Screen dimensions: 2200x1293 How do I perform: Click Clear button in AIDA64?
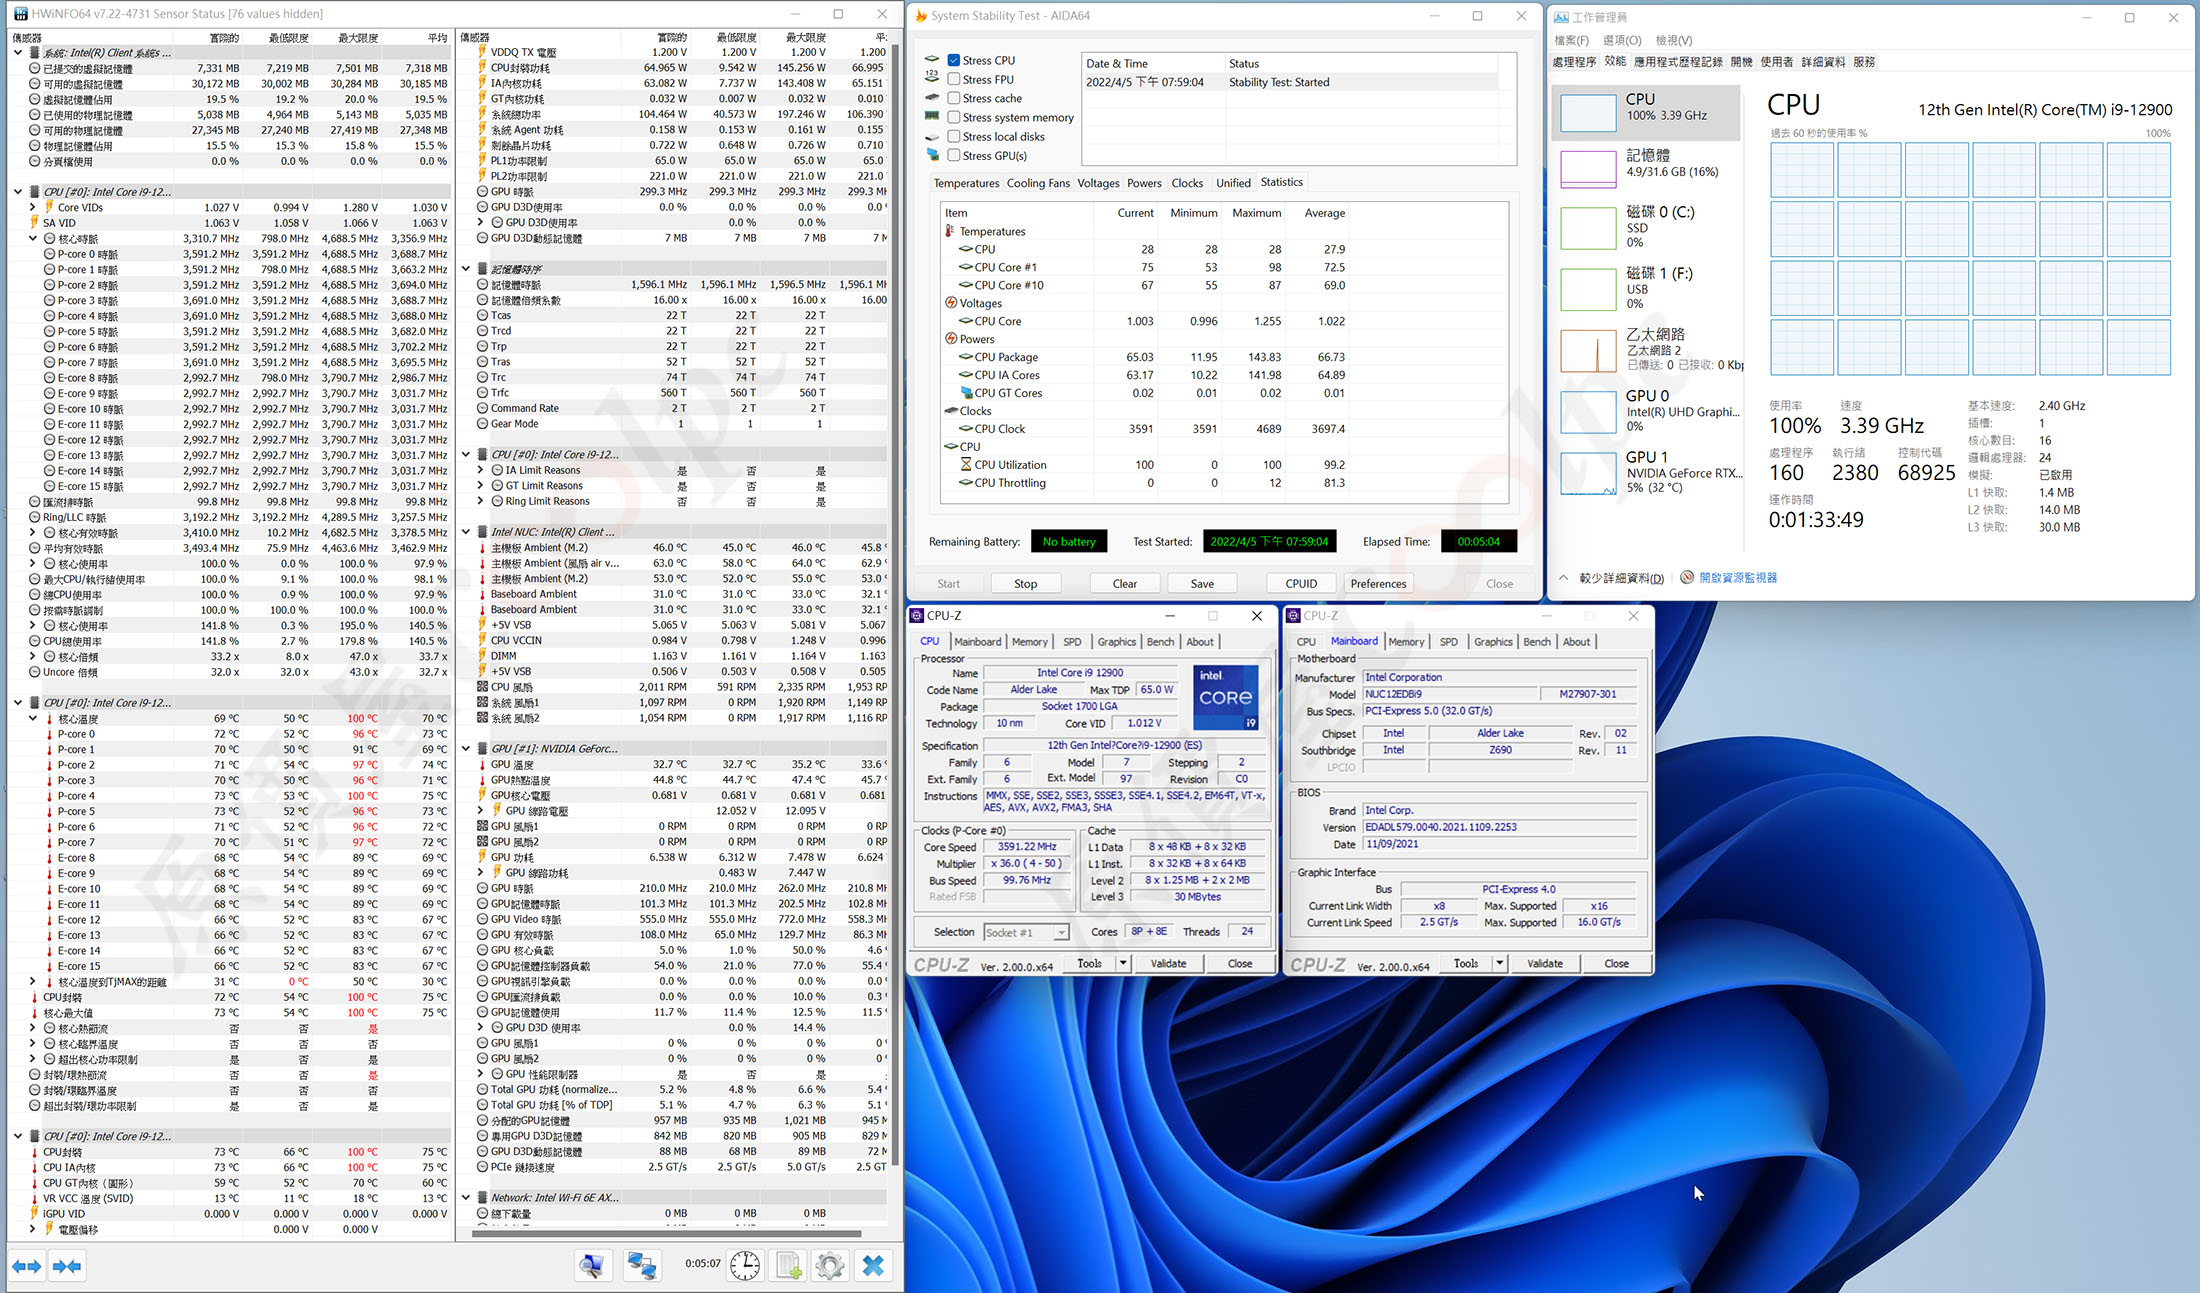tap(1124, 583)
